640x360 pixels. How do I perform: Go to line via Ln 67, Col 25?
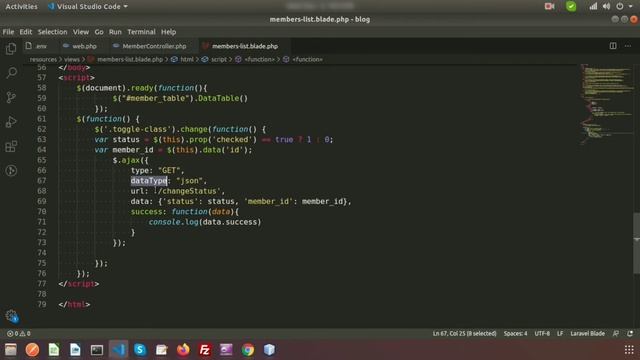click(x=464, y=333)
